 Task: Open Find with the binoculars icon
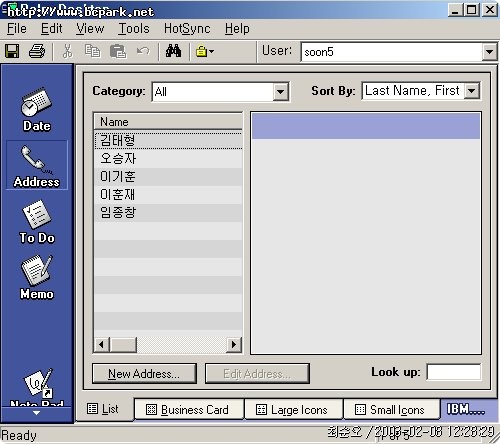[173, 51]
